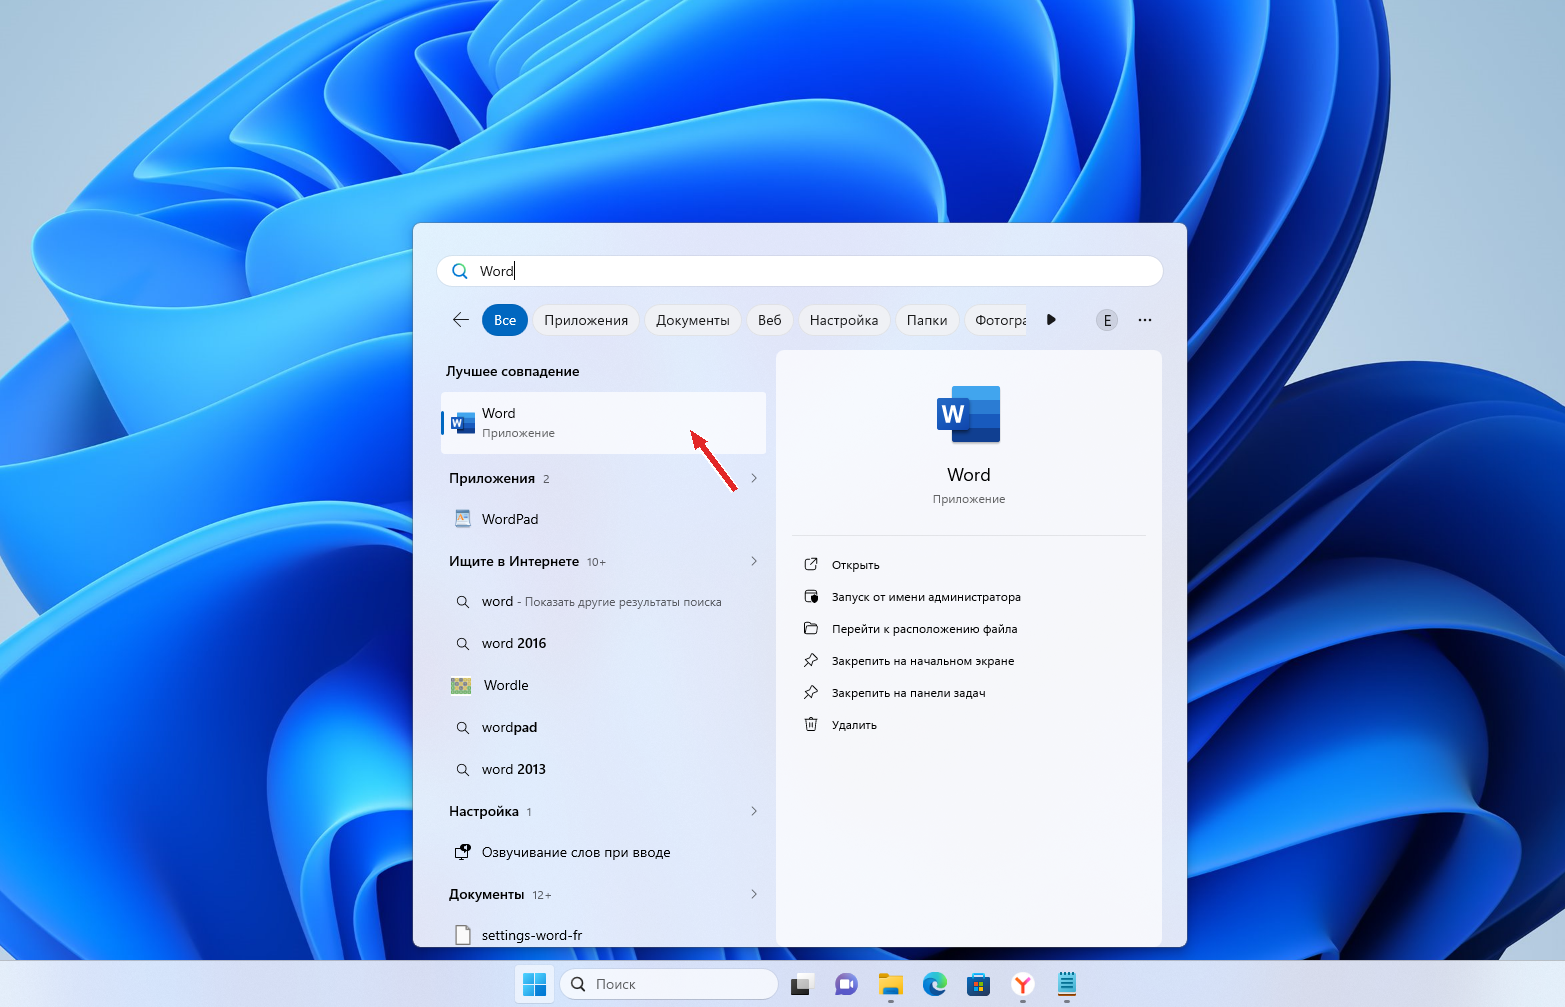Switch to the 'Документы' filter tab
This screenshot has height=1007, width=1565.
pos(693,320)
